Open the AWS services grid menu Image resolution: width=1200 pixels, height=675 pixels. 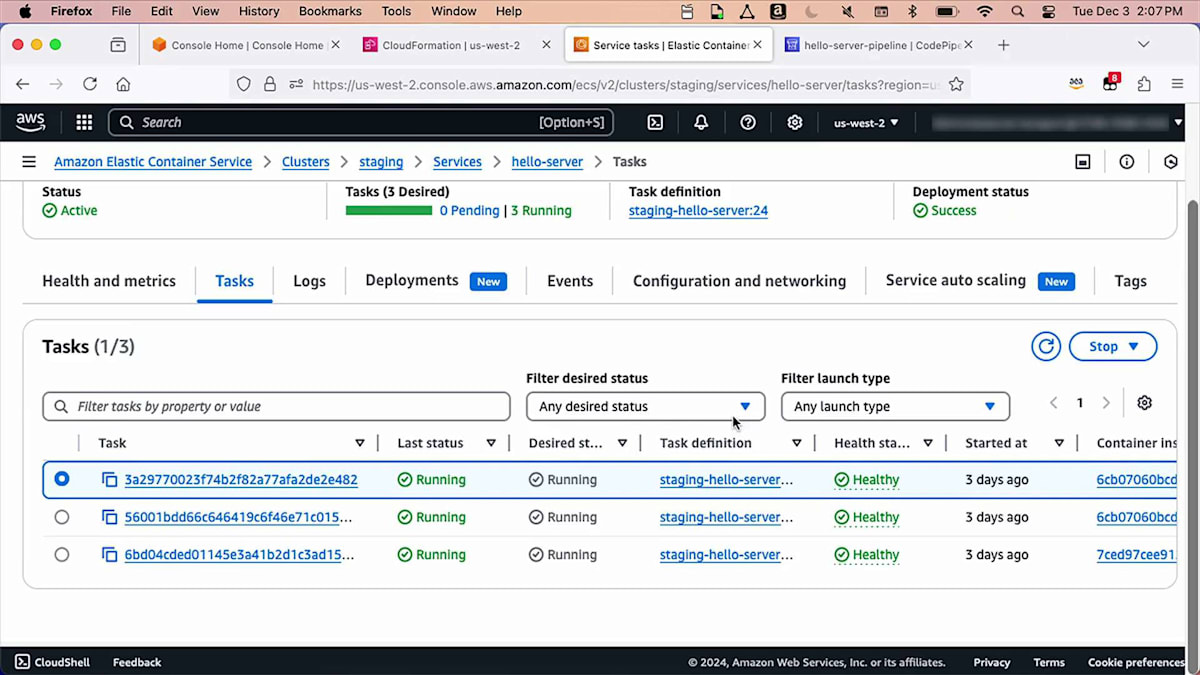84,122
